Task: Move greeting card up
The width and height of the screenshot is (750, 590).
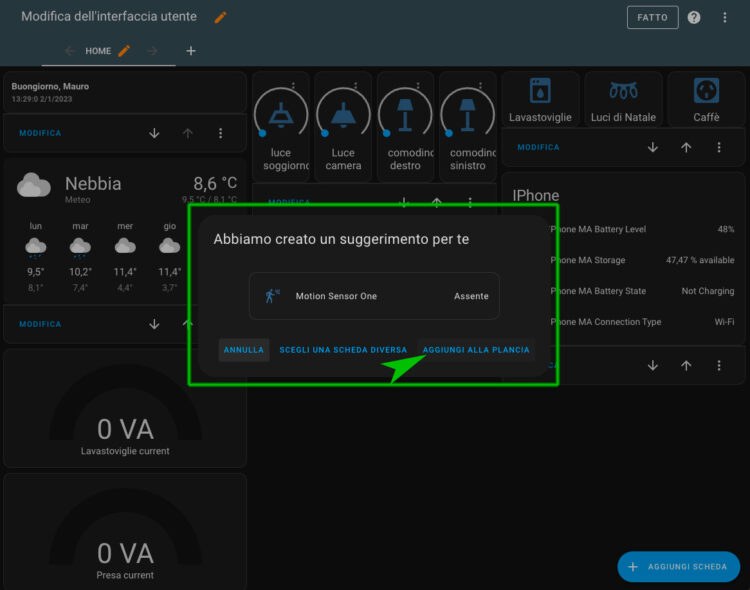Action: pos(188,133)
